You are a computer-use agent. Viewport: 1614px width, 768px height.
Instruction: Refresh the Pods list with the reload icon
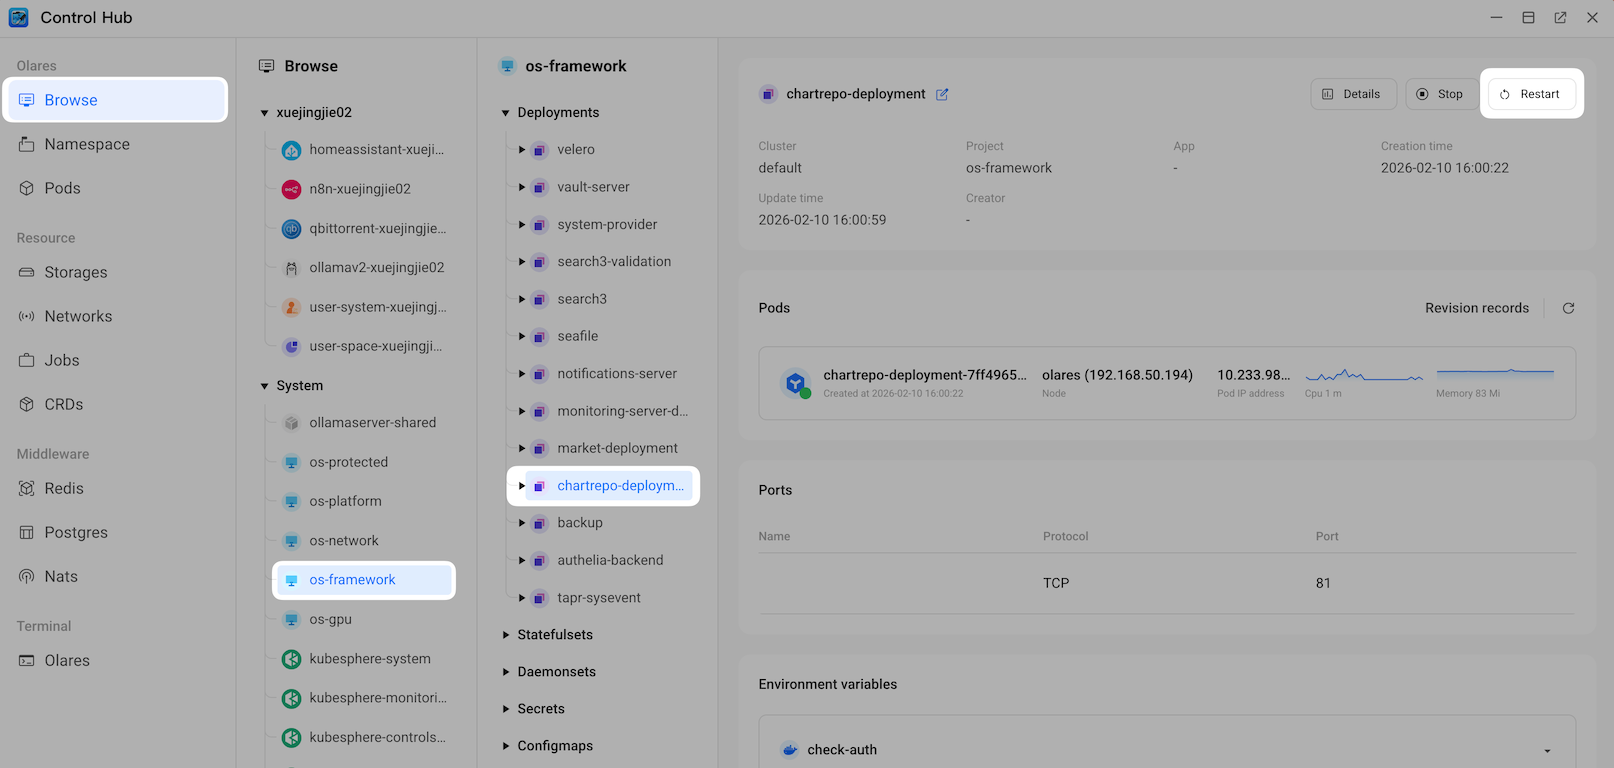pyautogui.click(x=1568, y=308)
